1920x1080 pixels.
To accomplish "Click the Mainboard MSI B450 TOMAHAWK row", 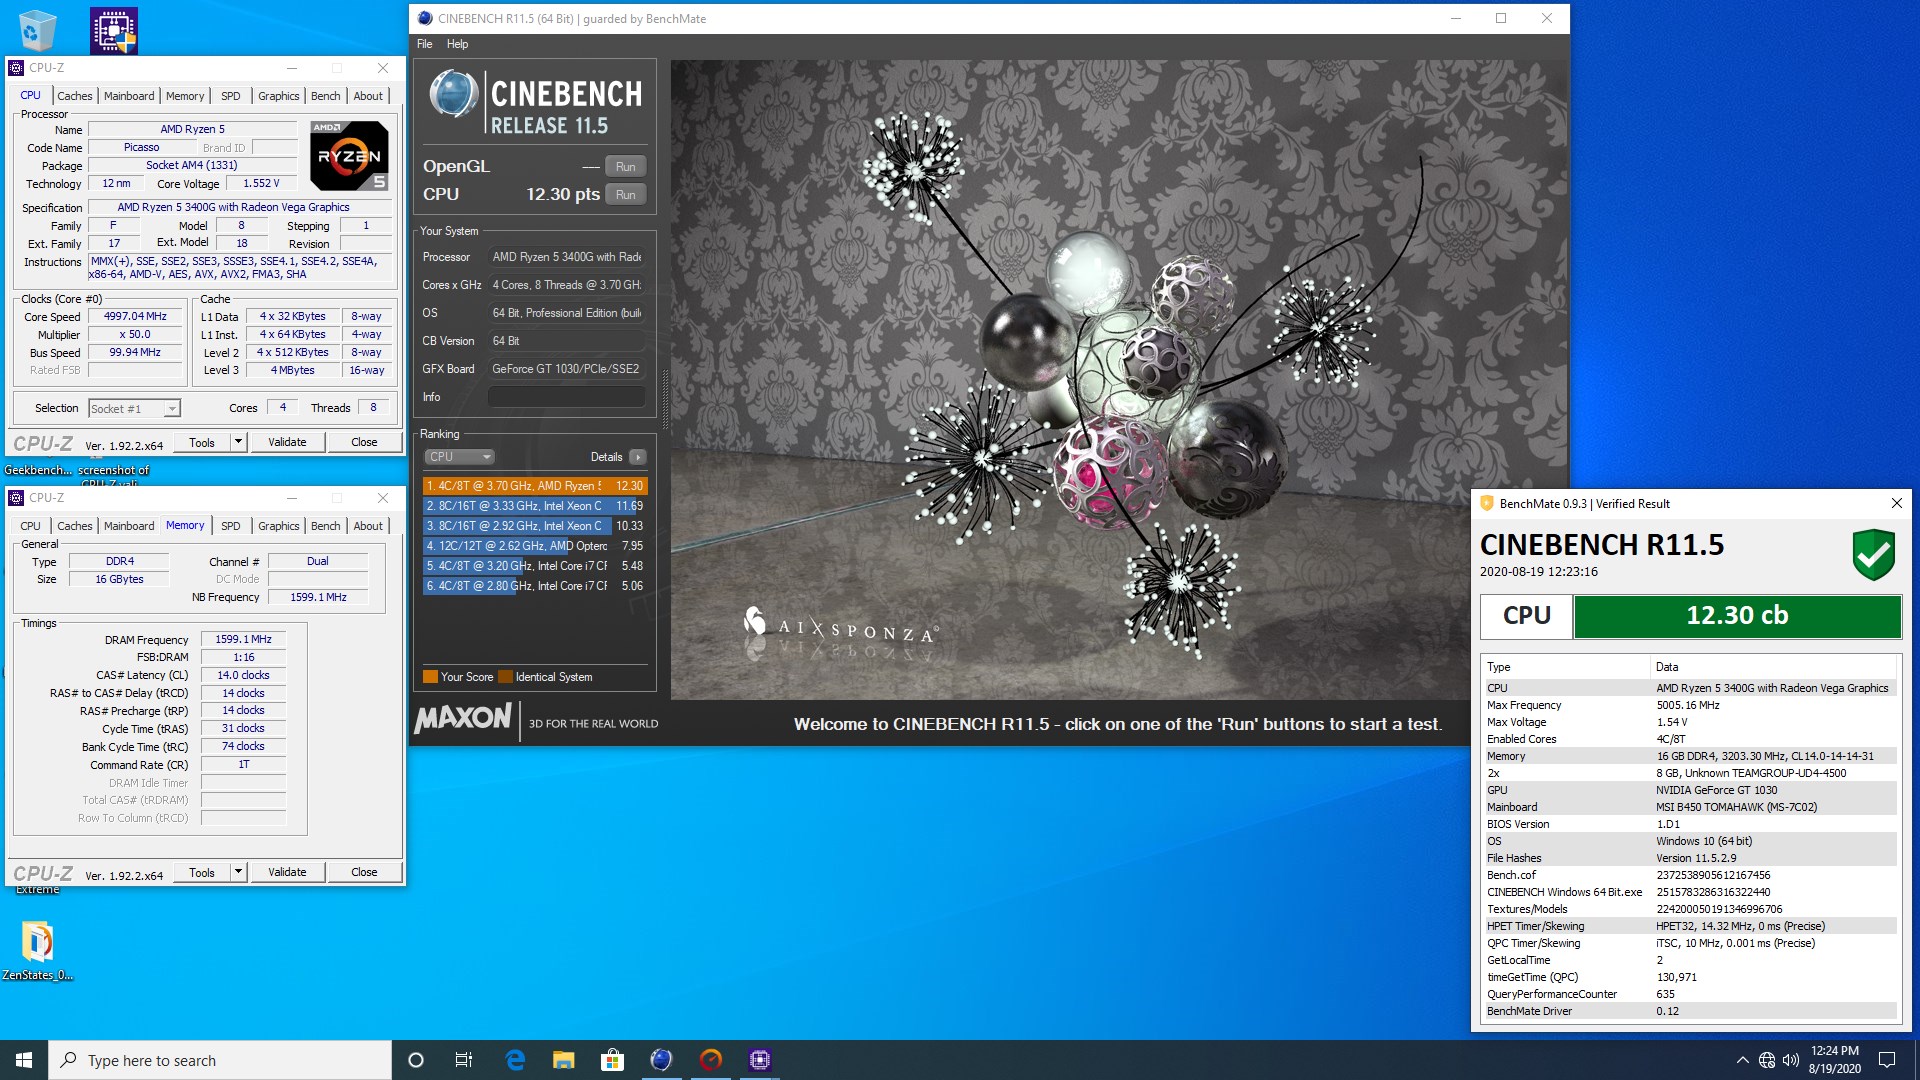I will click(1689, 807).
